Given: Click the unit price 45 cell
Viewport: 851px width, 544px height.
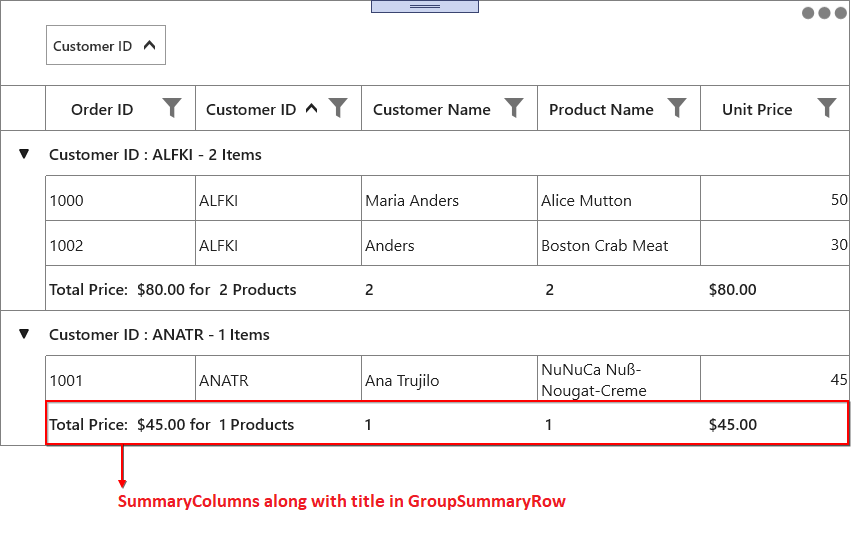Looking at the screenshot, I should coord(775,378).
